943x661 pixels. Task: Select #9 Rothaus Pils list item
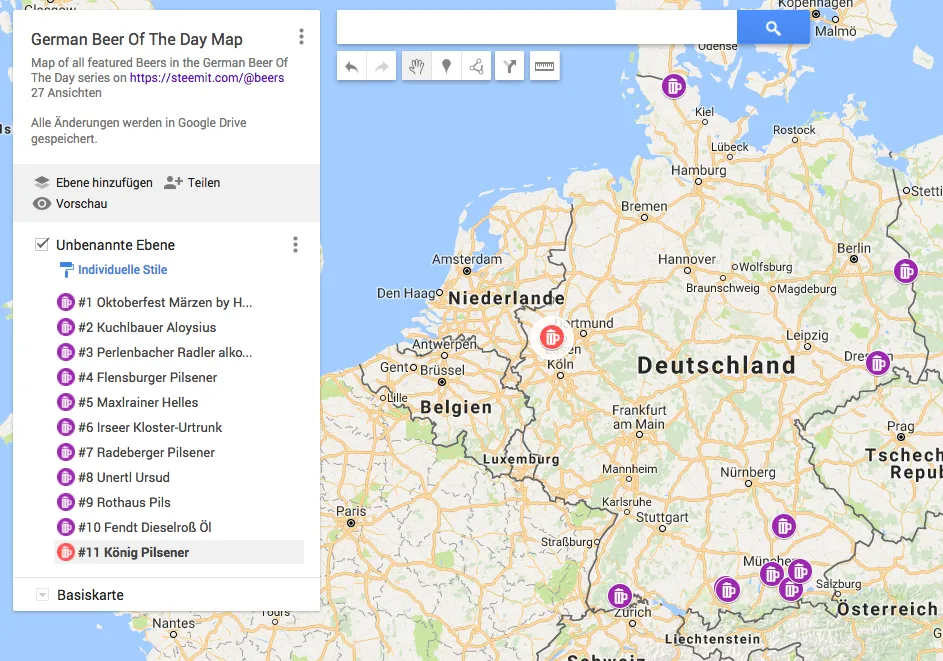[x=179, y=502]
